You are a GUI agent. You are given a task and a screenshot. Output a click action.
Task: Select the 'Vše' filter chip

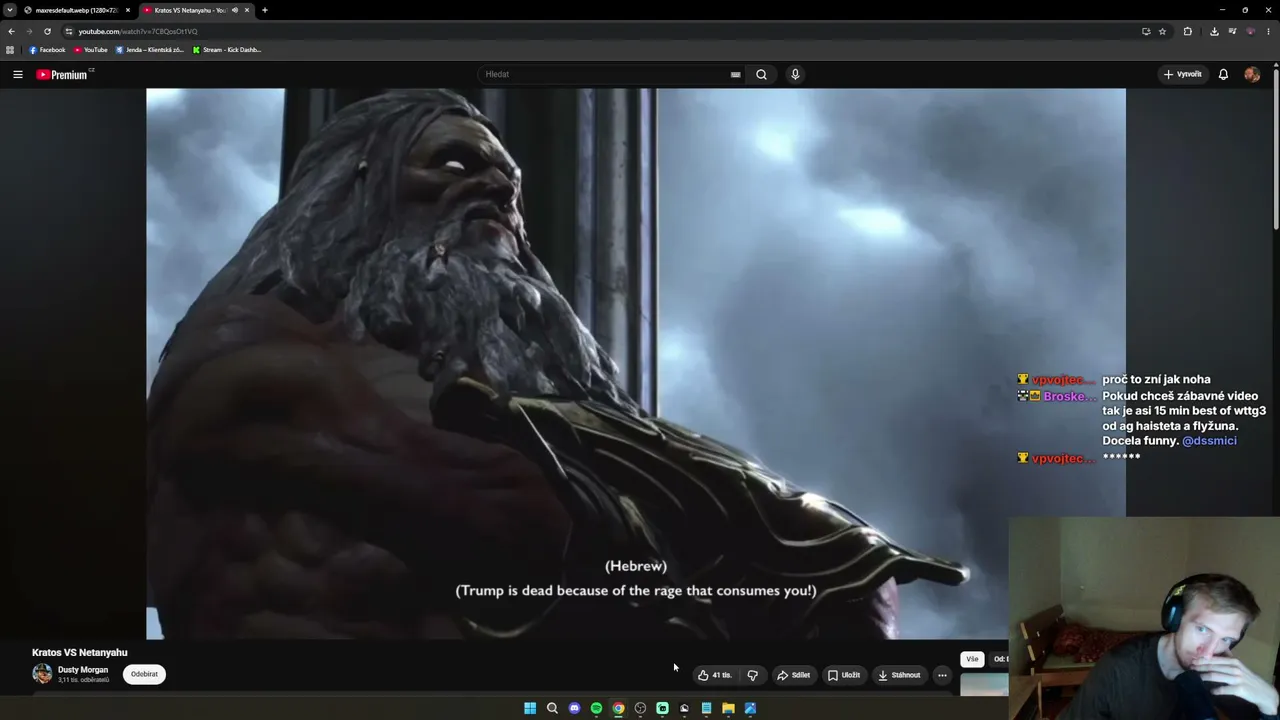(x=972, y=659)
